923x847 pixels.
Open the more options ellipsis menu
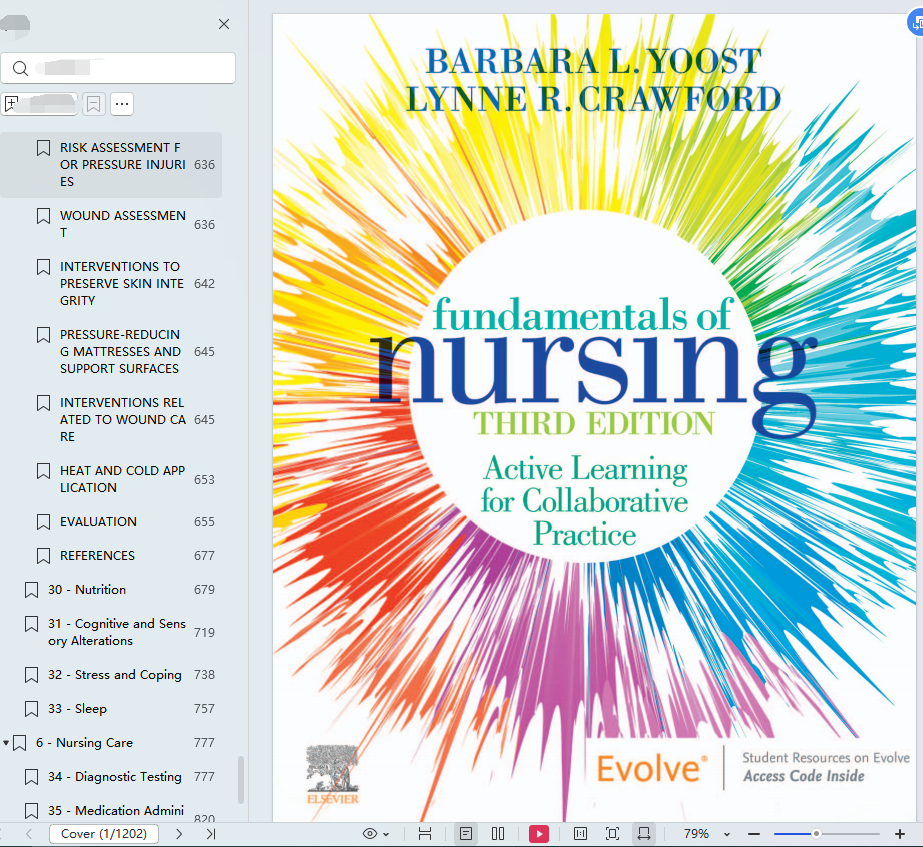pos(122,104)
